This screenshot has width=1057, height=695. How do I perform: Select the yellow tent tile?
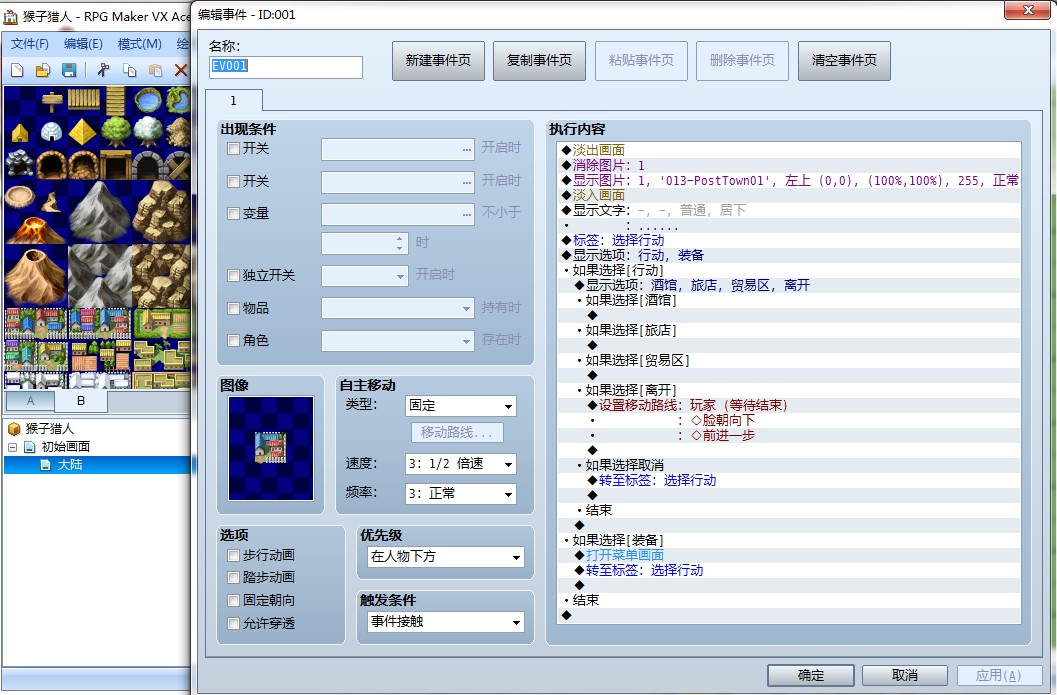pyautogui.click(x=20, y=132)
